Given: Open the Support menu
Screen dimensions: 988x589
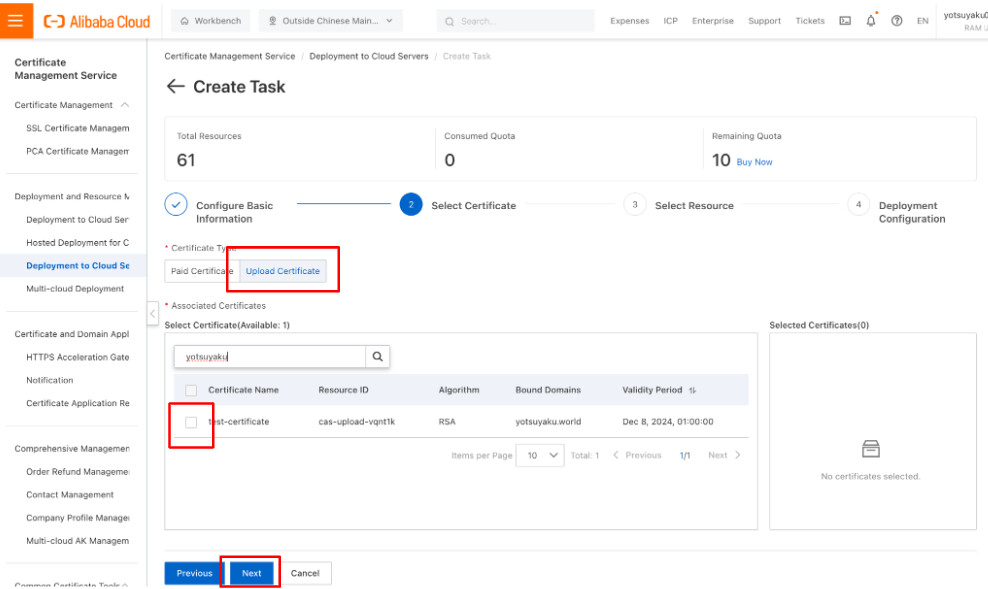Looking at the screenshot, I should pos(764,19).
